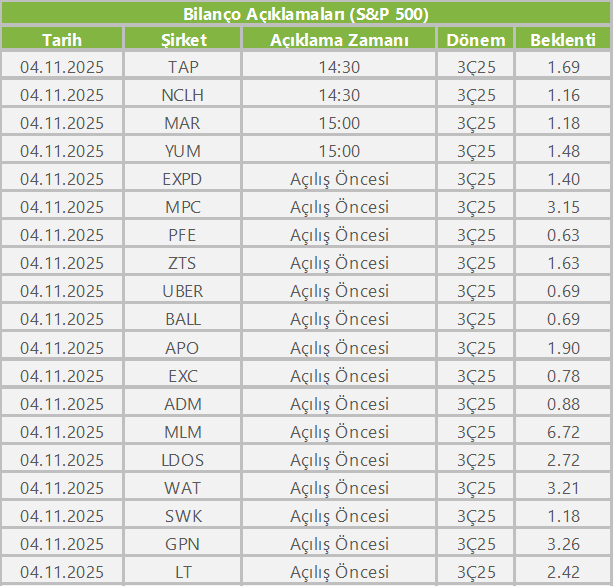This screenshot has height=586, width=614.
Task: Click the LT period cell 3Ç25
Action: [475, 572]
